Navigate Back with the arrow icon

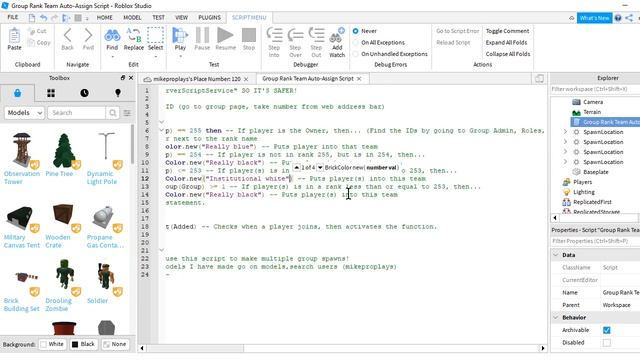point(67,36)
